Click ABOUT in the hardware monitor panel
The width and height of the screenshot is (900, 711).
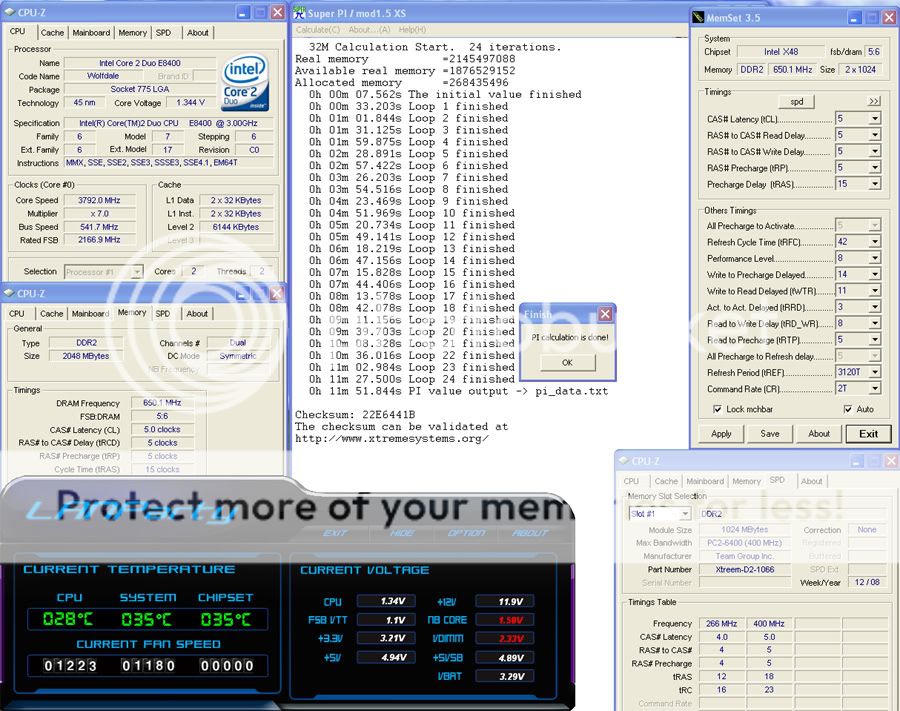pos(530,533)
